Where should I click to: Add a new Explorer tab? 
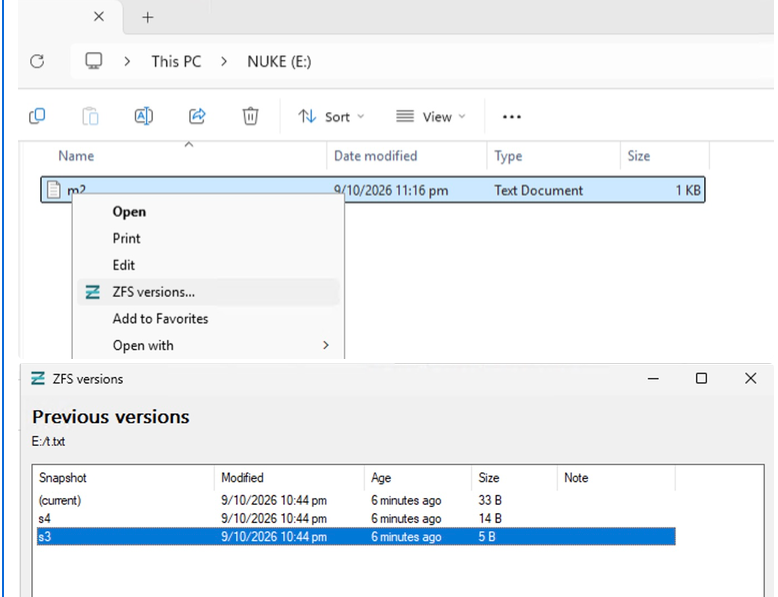click(147, 17)
